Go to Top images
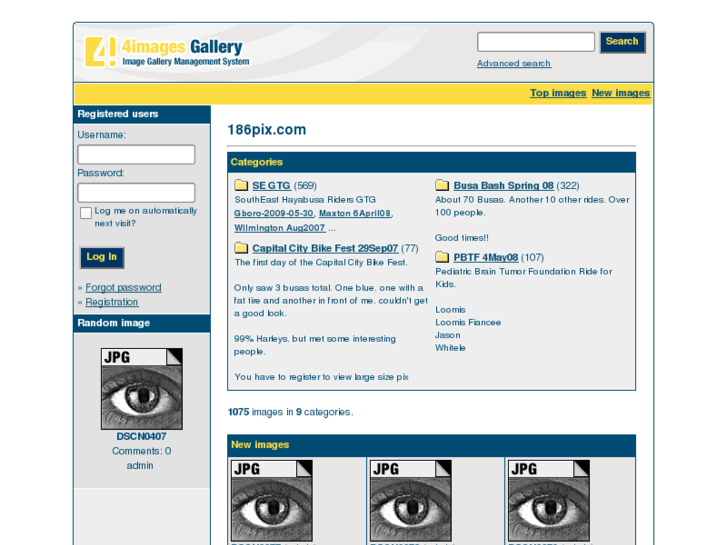Viewport: 727px width, 545px height. (x=558, y=93)
